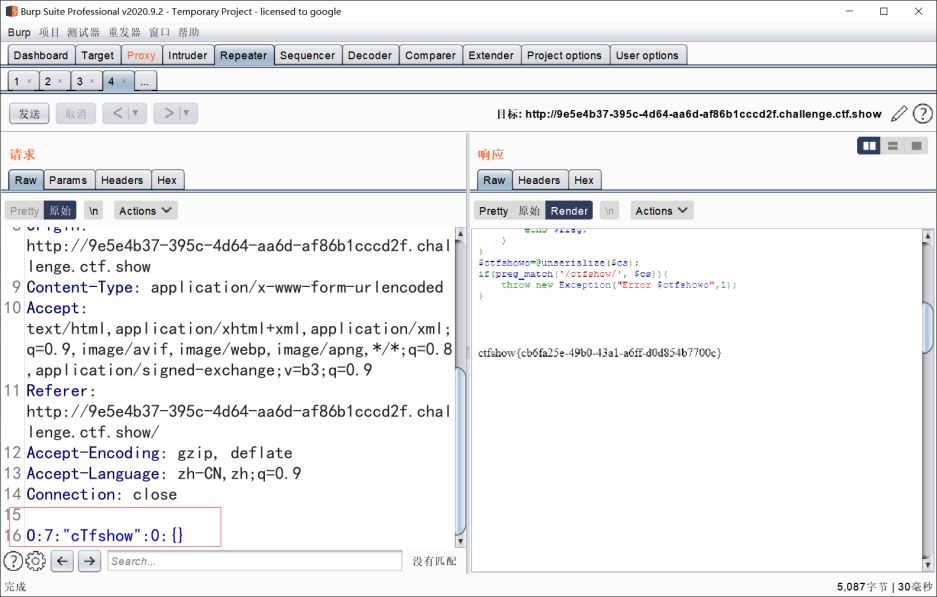Open the Burp menu
Screen dimensions: 937x597
tap(19, 32)
